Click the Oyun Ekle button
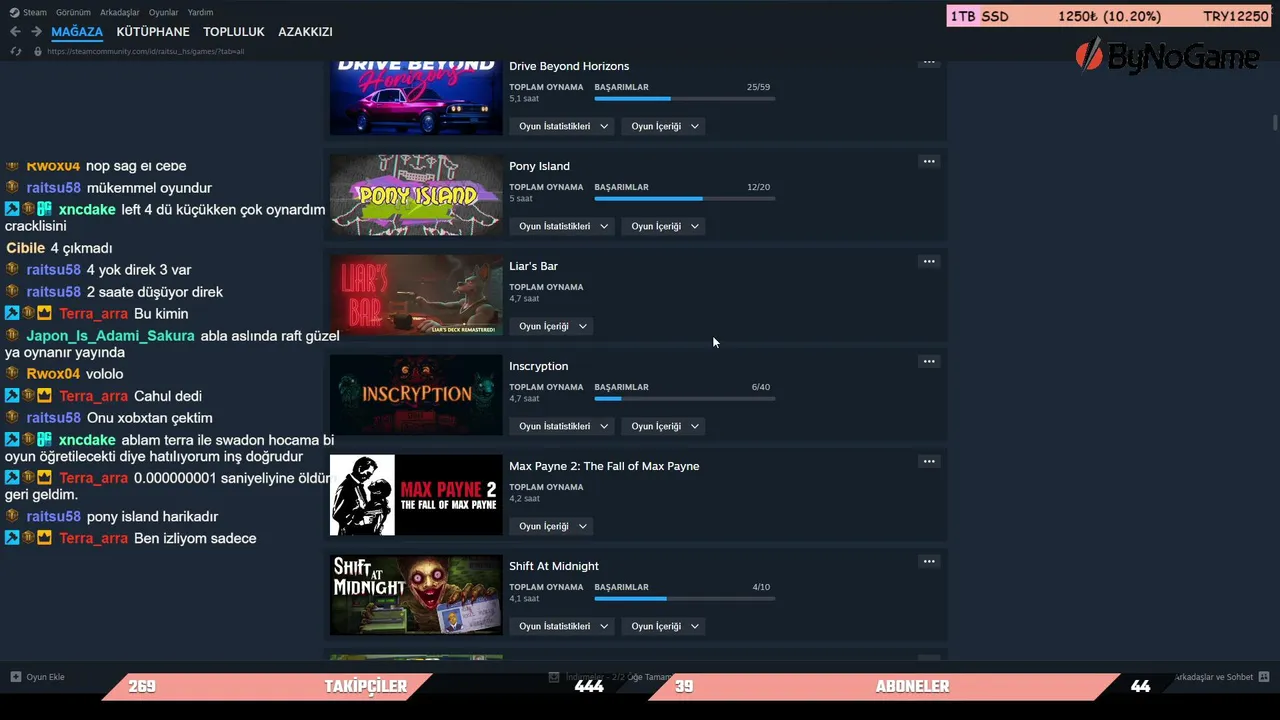Screen dimensions: 1280x720 coord(37,677)
